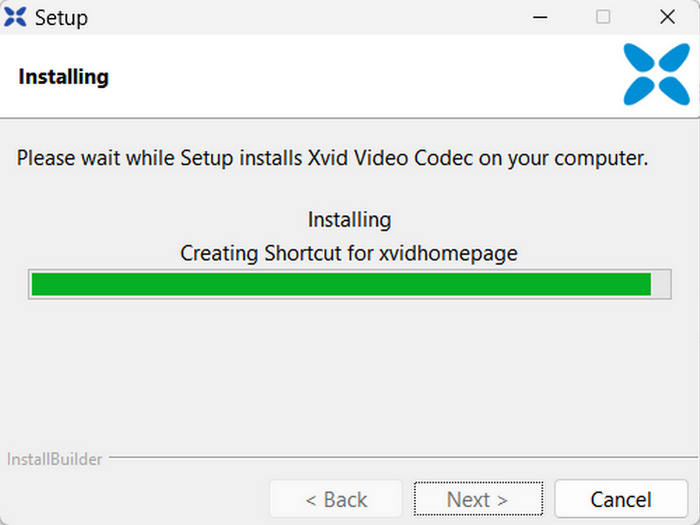Viewport: 700px width, 525px height.
Task: Click the white header banner background
Action: (350, 77)
